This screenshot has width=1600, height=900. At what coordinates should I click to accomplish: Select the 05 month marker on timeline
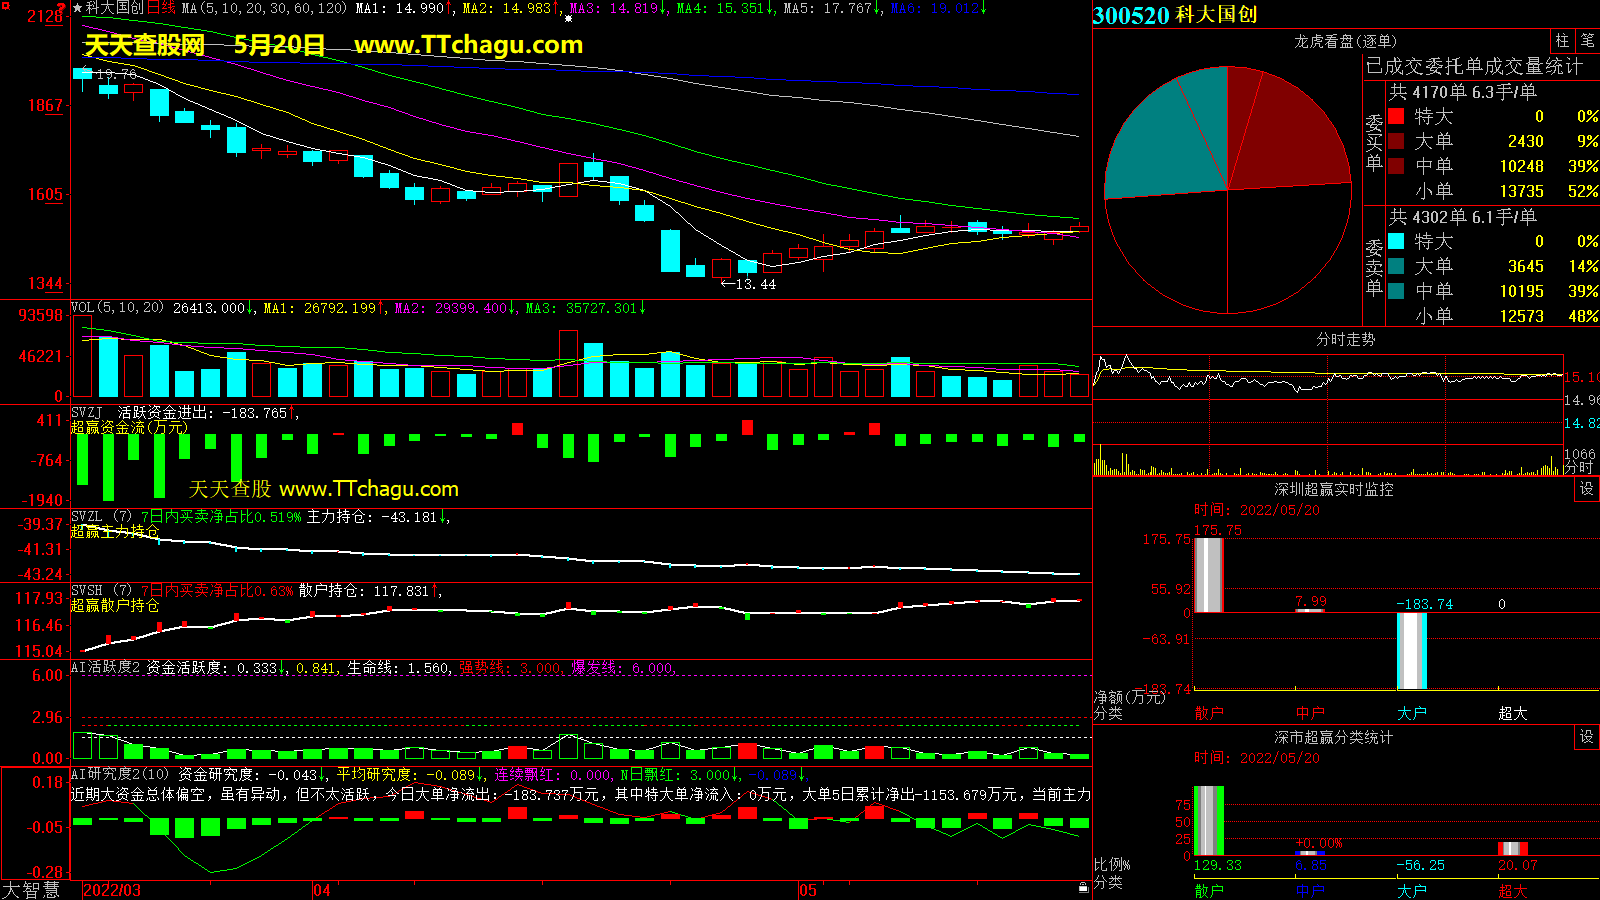(808, 890)
